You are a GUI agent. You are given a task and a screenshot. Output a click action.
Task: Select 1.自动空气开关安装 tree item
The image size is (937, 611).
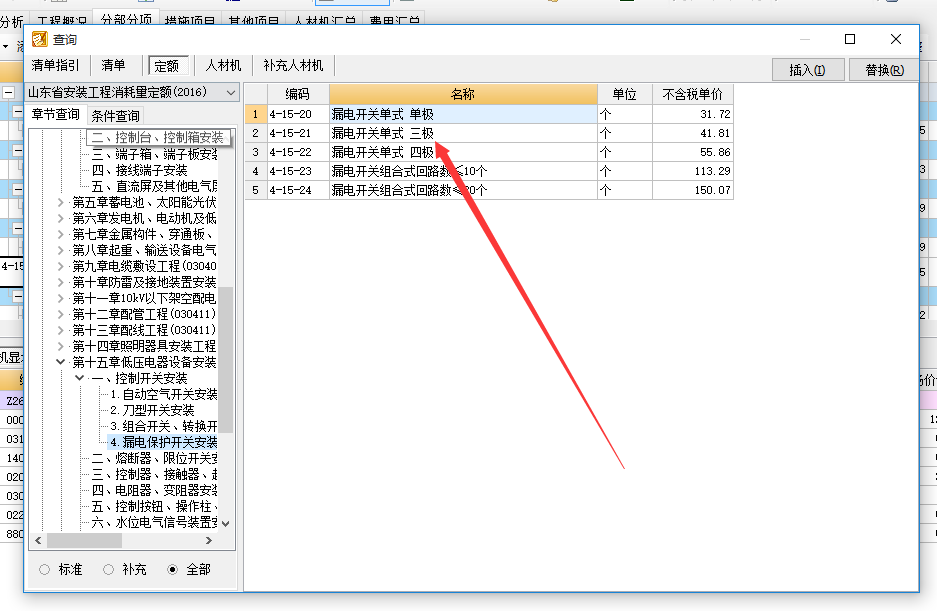click(x=164, y=395)
